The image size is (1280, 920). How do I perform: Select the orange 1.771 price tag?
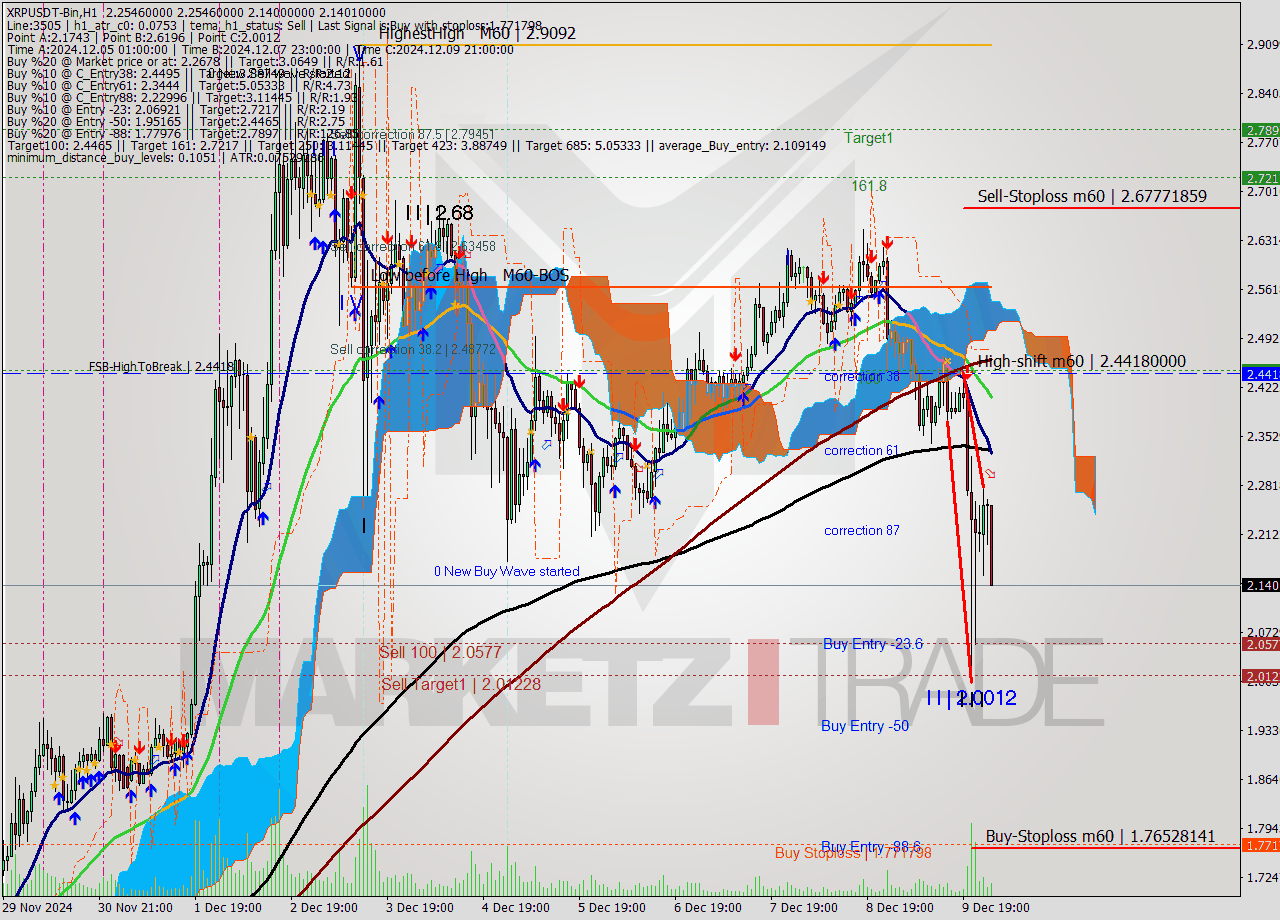(x=1260, y=845)
